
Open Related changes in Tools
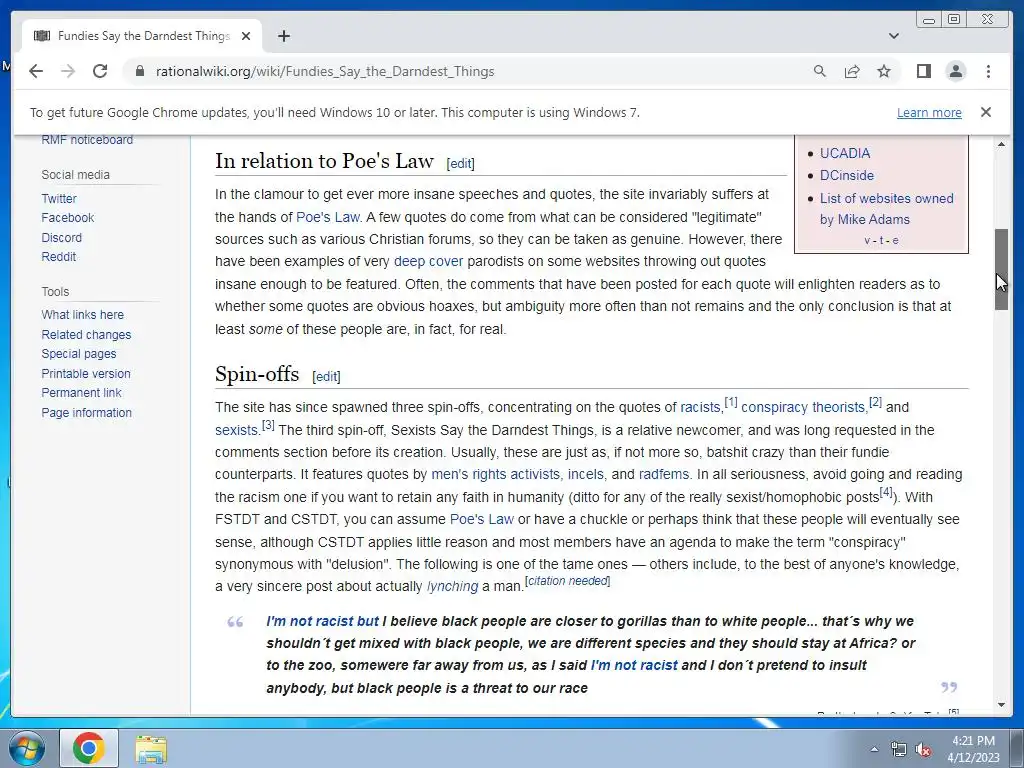coord(86,334)
